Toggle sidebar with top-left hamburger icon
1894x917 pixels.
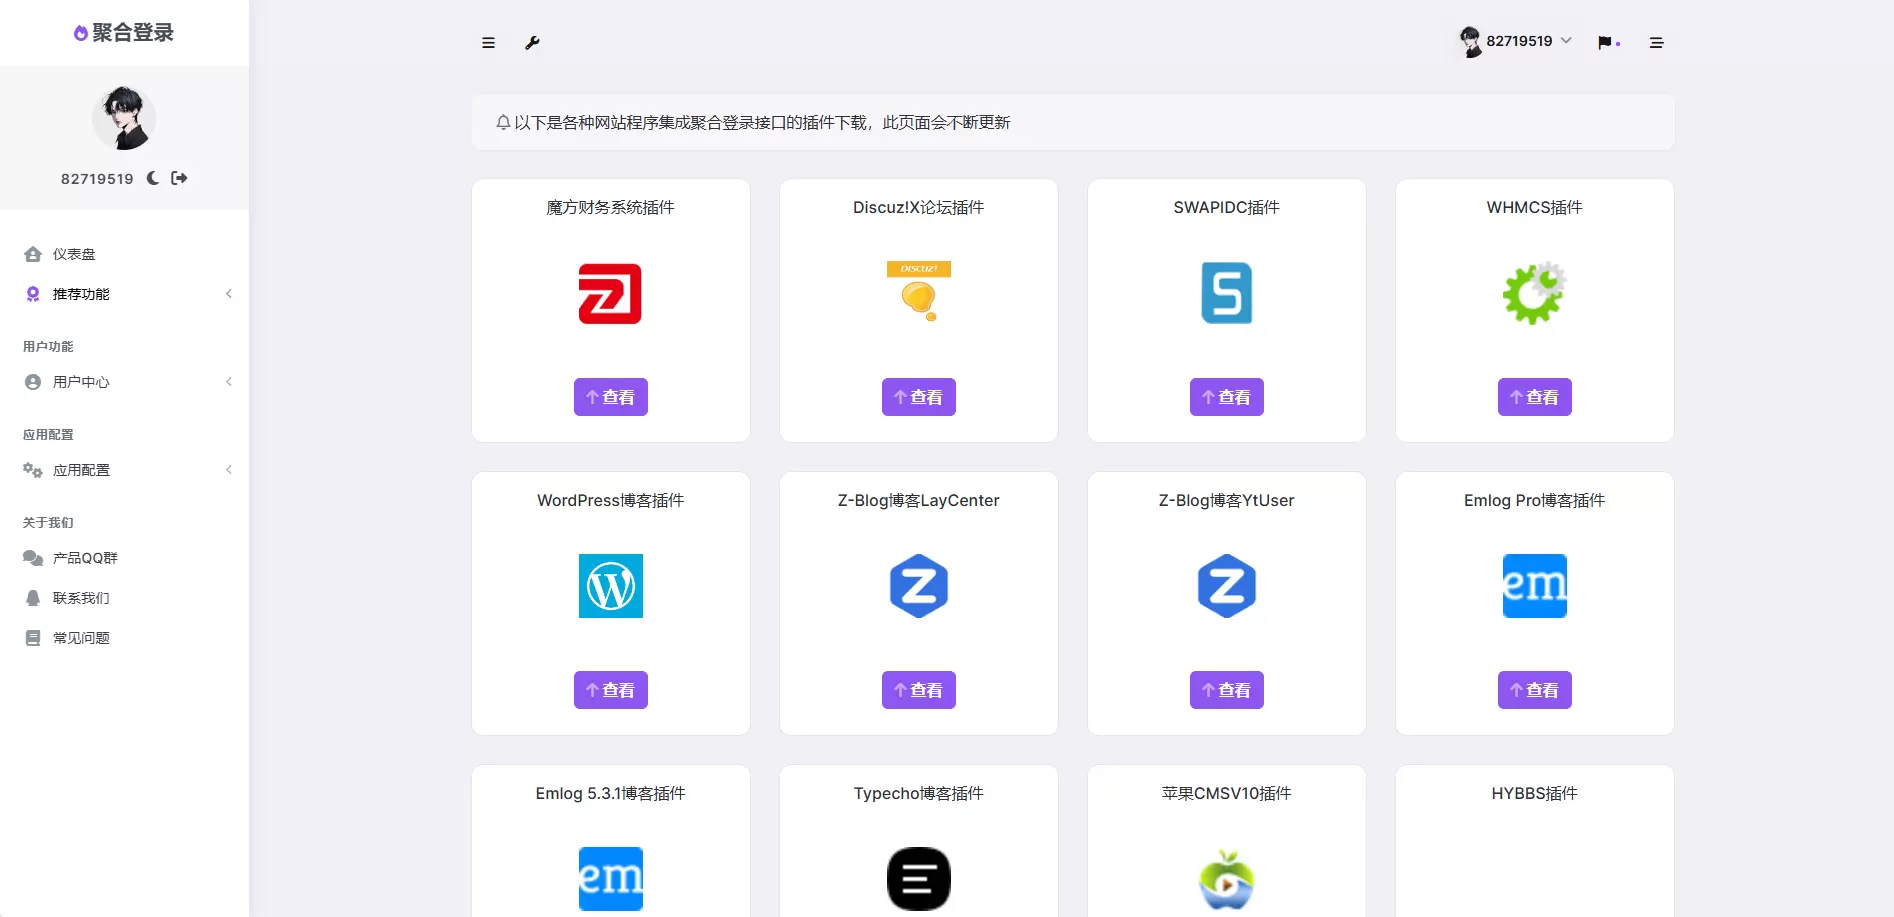pos(488,43)
